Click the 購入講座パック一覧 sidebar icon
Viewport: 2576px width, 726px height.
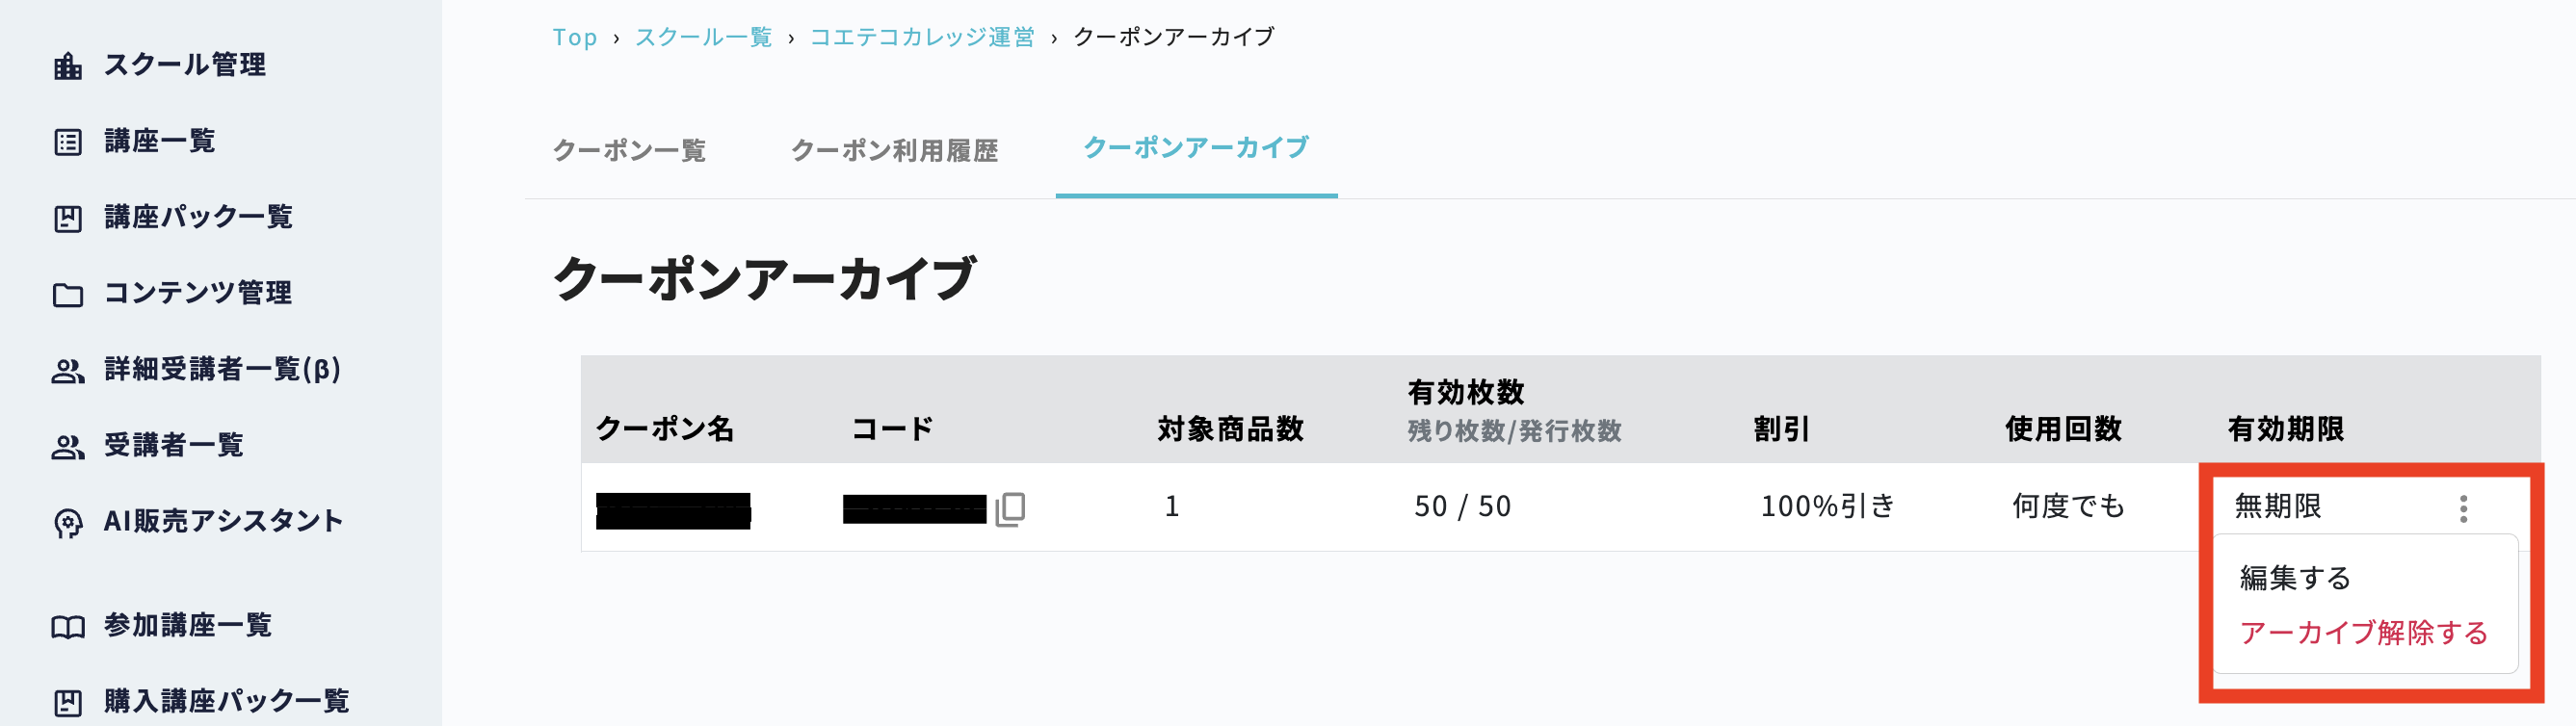coord(68,702)
